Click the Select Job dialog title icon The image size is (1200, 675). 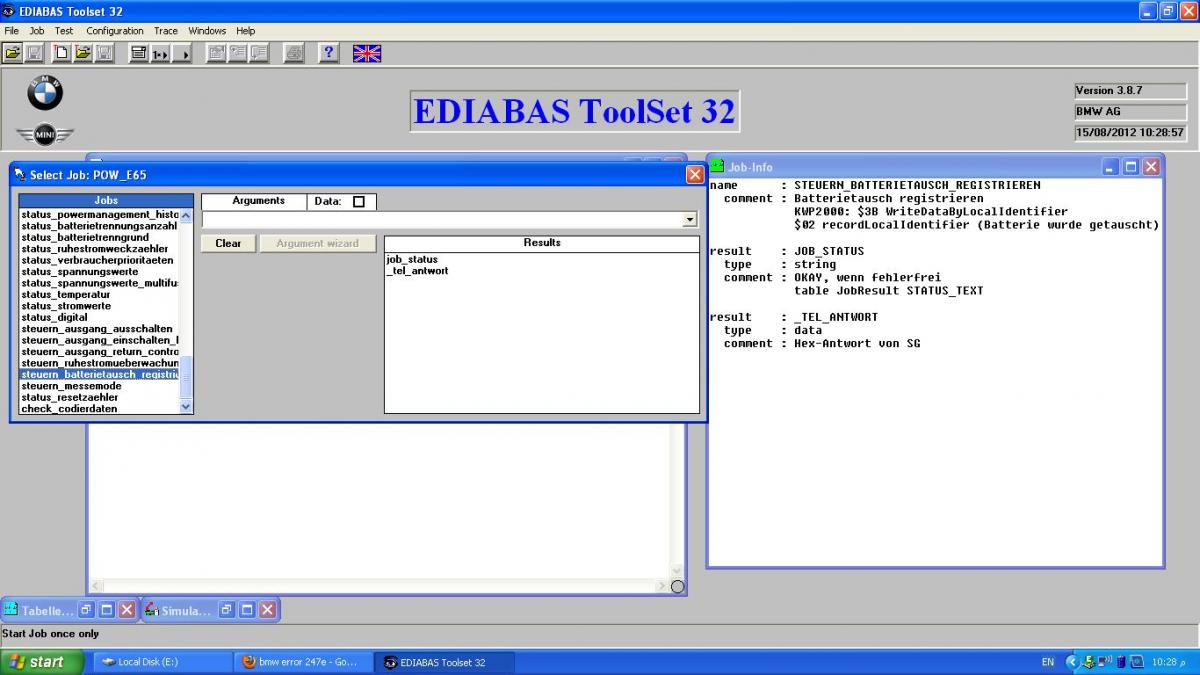(x=20, y=174)
